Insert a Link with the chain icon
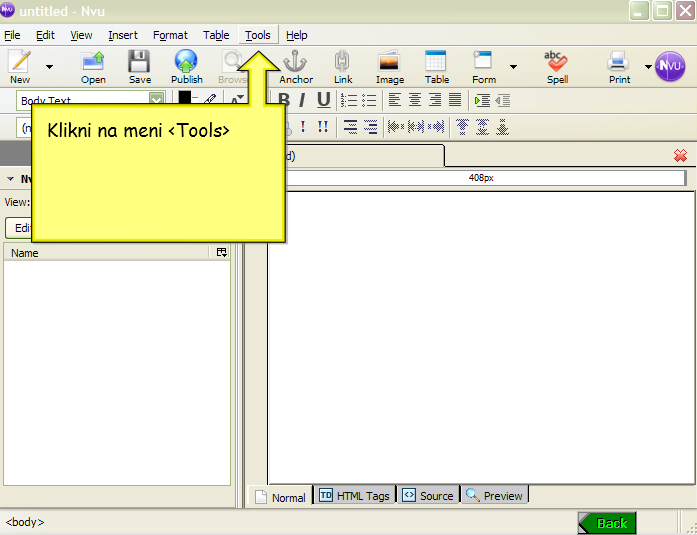Image resolution: width=697 pixels, height=535 pixels. [343, 66]
